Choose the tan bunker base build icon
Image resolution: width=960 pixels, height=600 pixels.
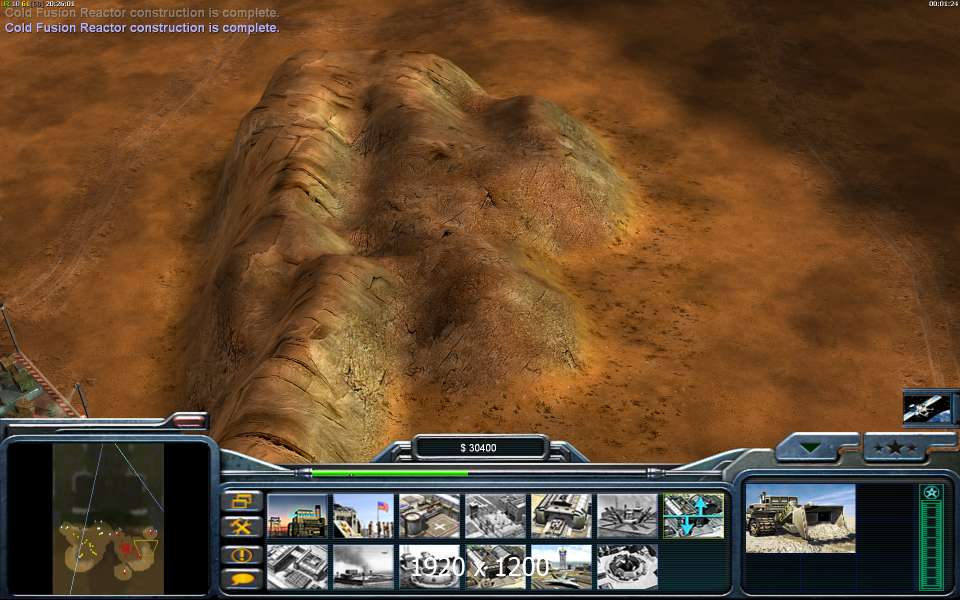point(562,517)
